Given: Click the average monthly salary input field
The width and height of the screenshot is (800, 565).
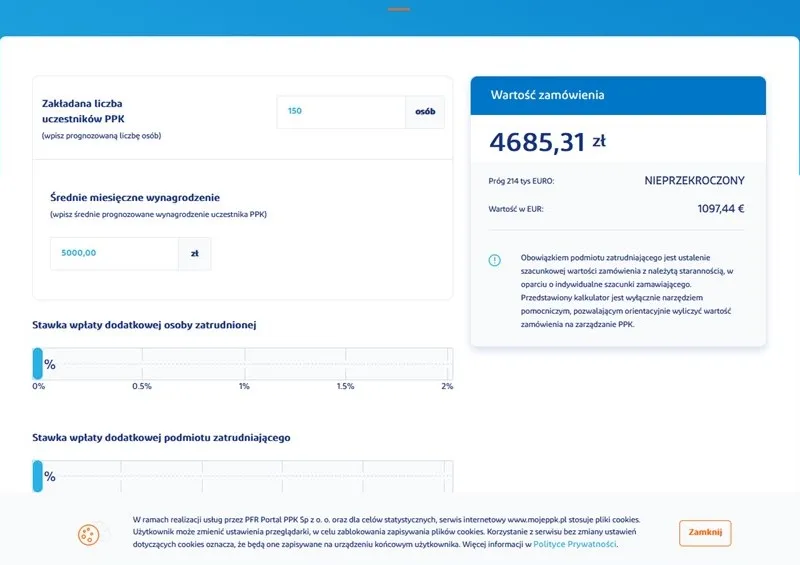Looking at the screenshot, I should click(114, 254).
